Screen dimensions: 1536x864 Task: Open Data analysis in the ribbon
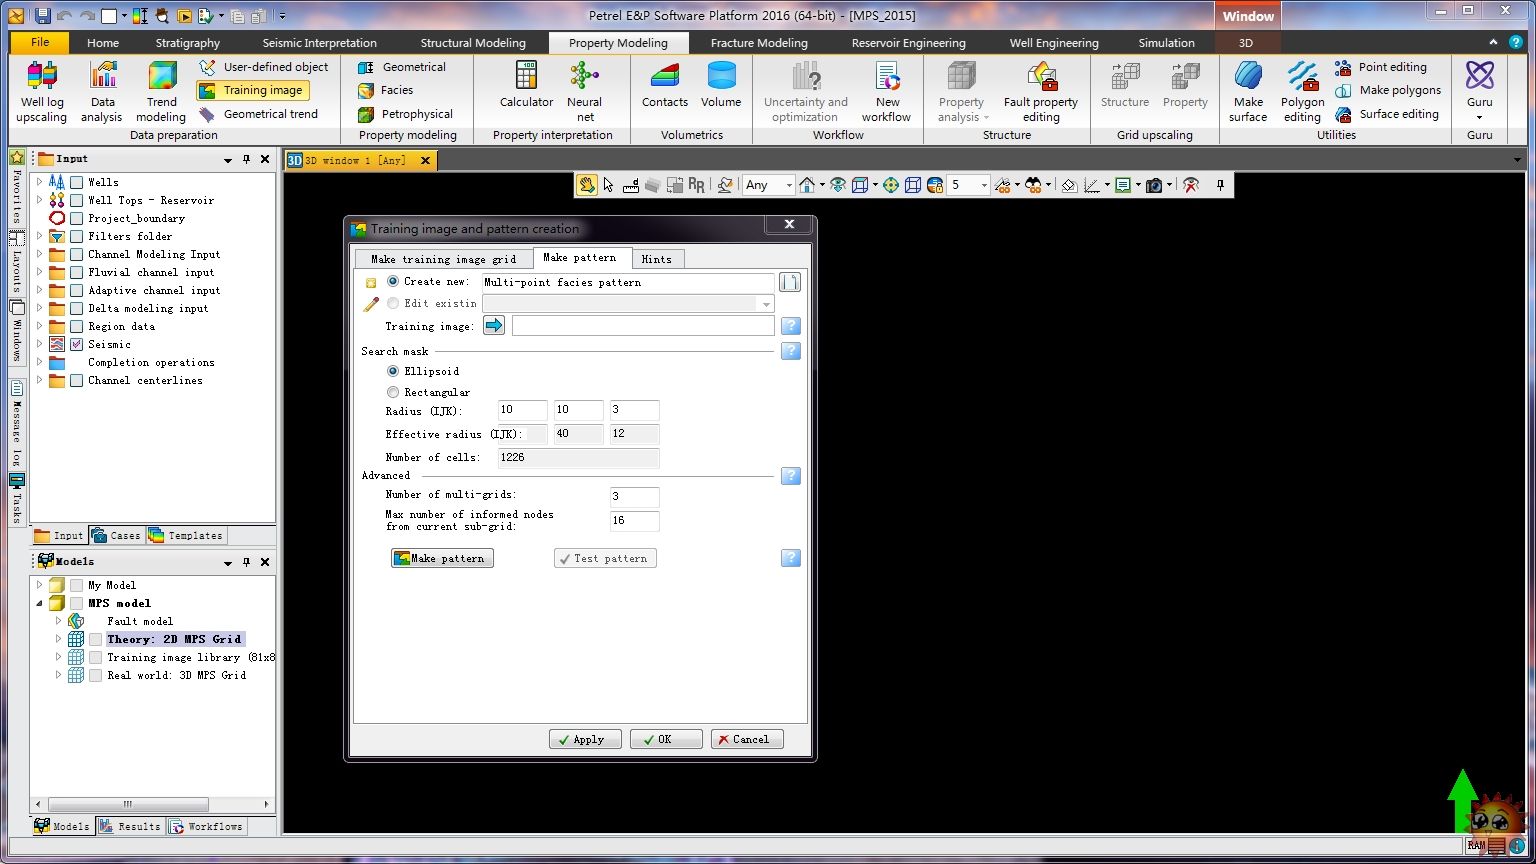click(102, 91)
